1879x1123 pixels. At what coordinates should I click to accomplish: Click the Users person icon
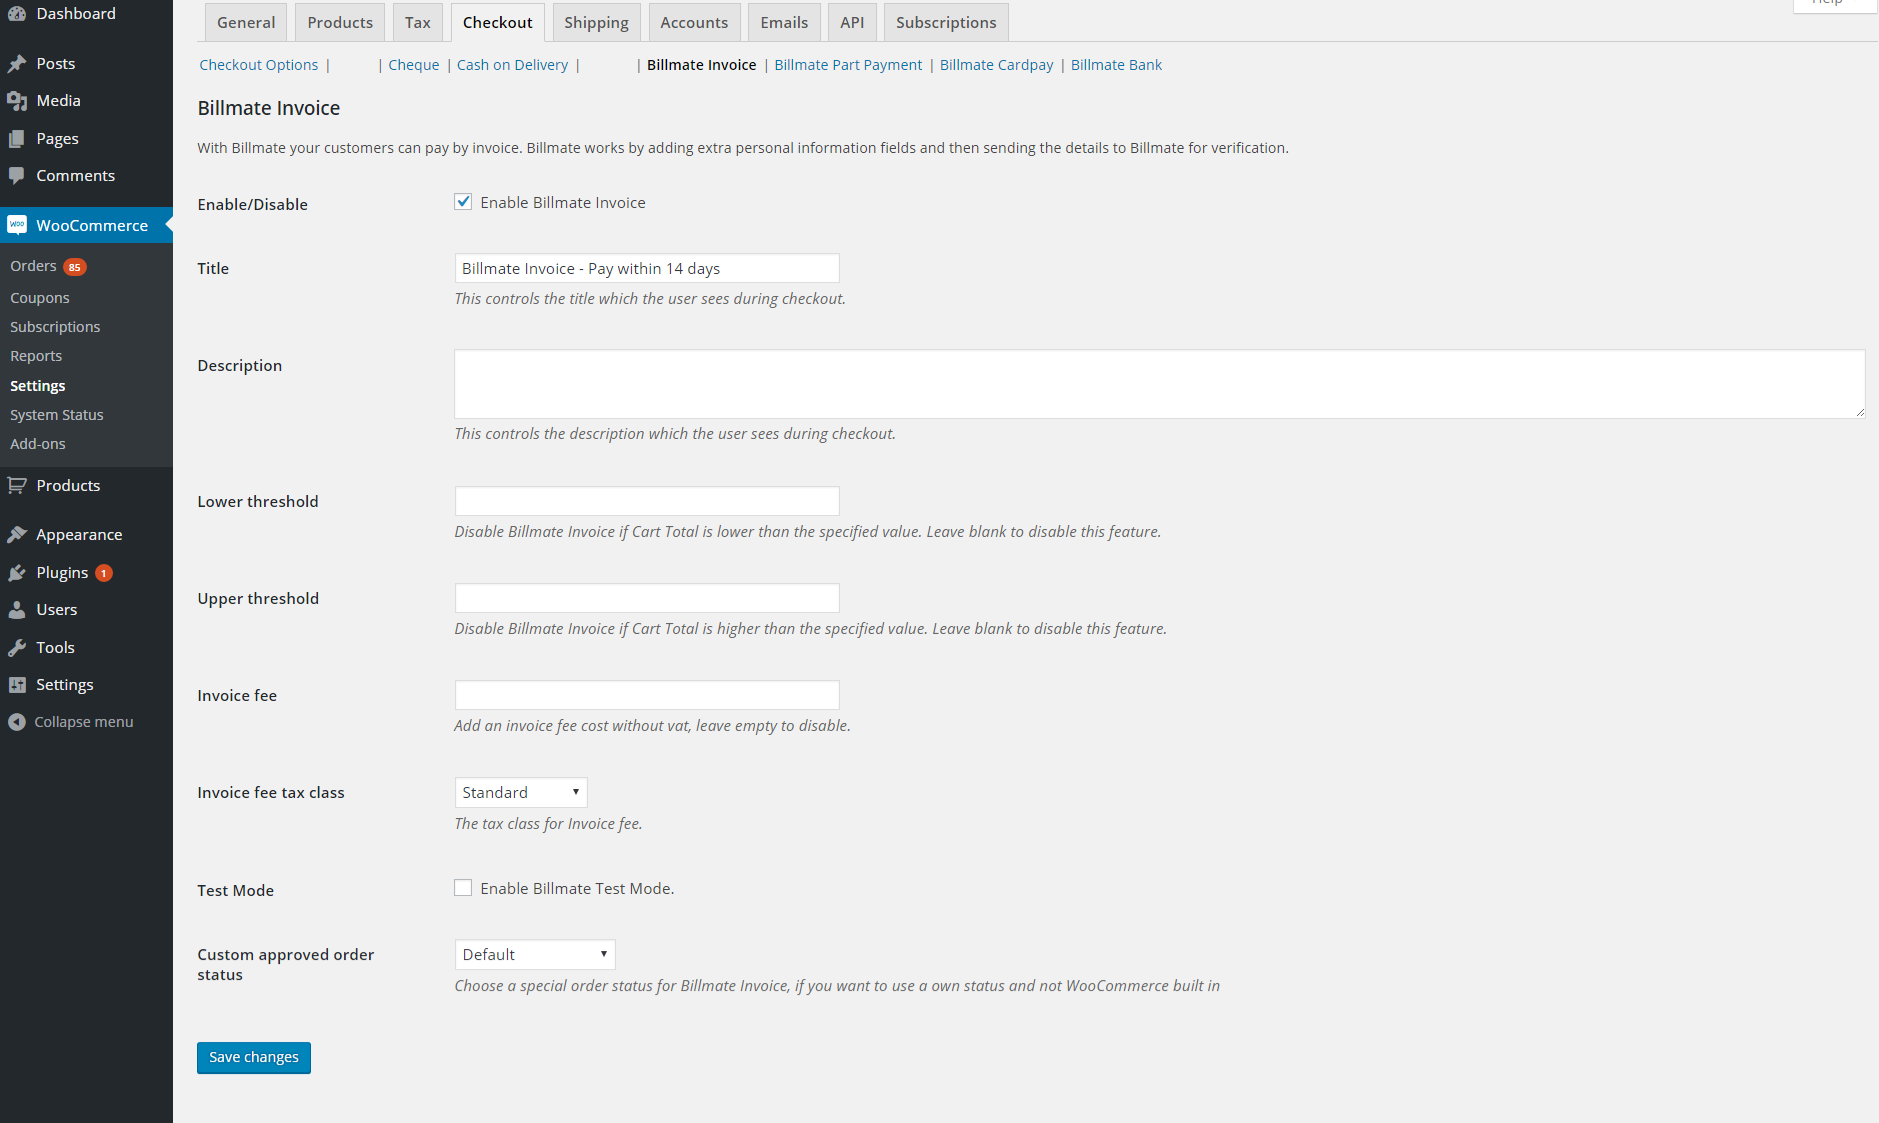(17, 610)
